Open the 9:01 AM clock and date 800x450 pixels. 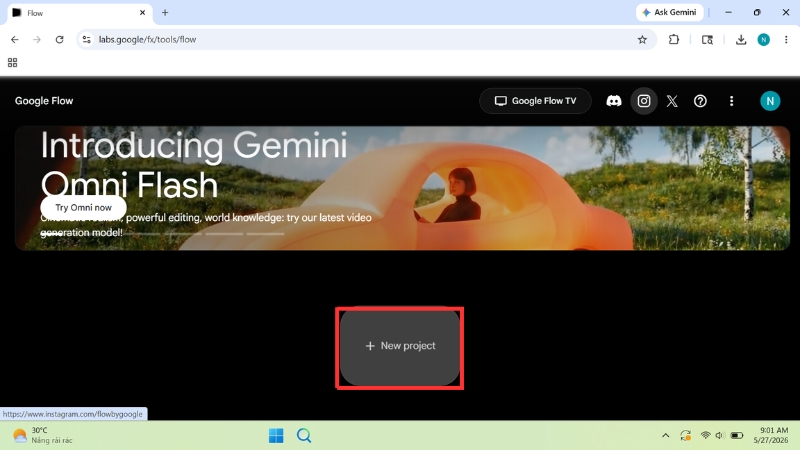(771, 435)
